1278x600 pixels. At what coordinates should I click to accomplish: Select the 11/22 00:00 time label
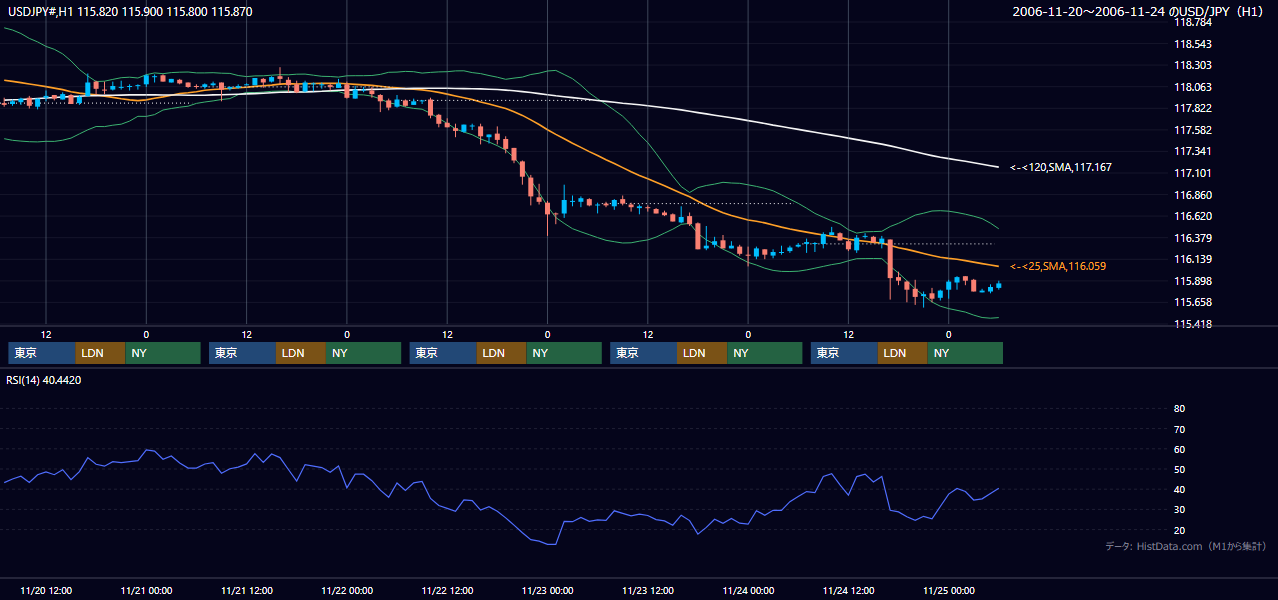pyautogui.click(x=347, y=590)
